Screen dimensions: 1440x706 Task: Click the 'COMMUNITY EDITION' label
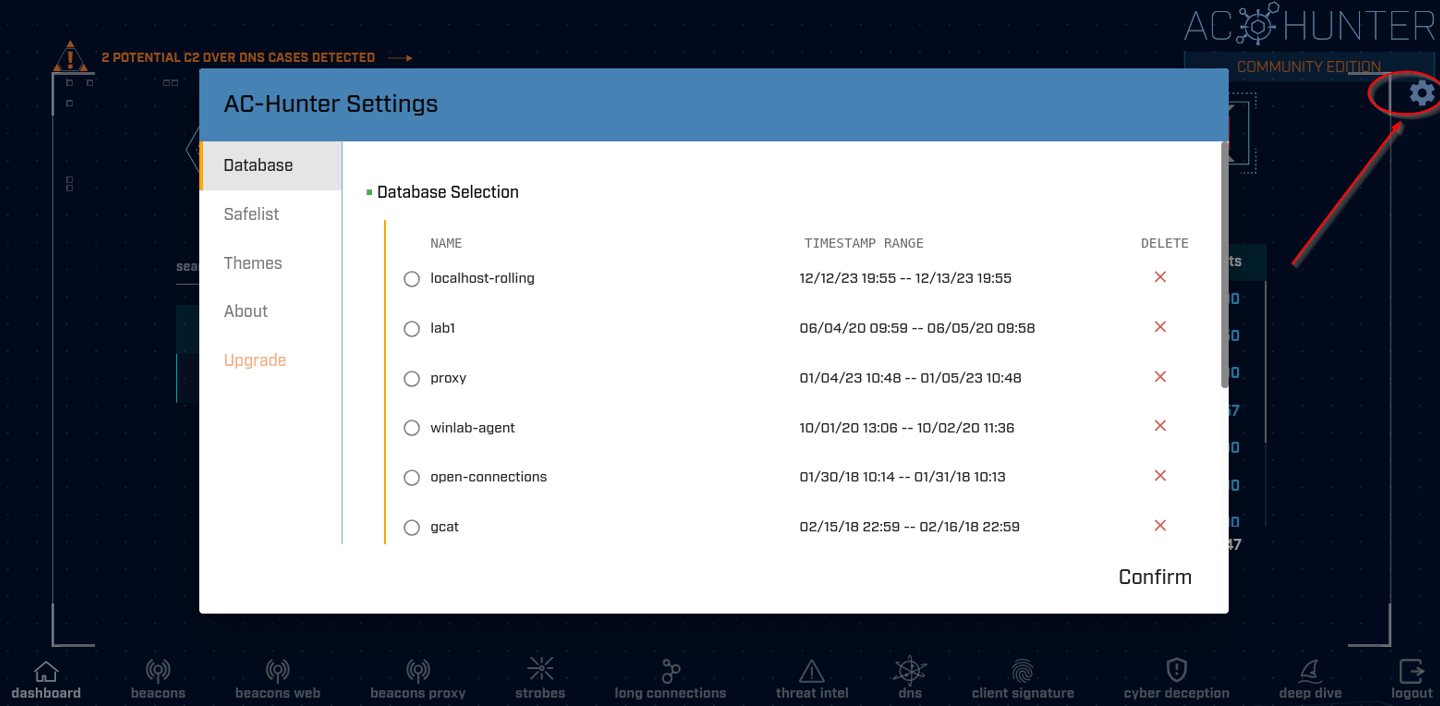tap(1309, 67)
